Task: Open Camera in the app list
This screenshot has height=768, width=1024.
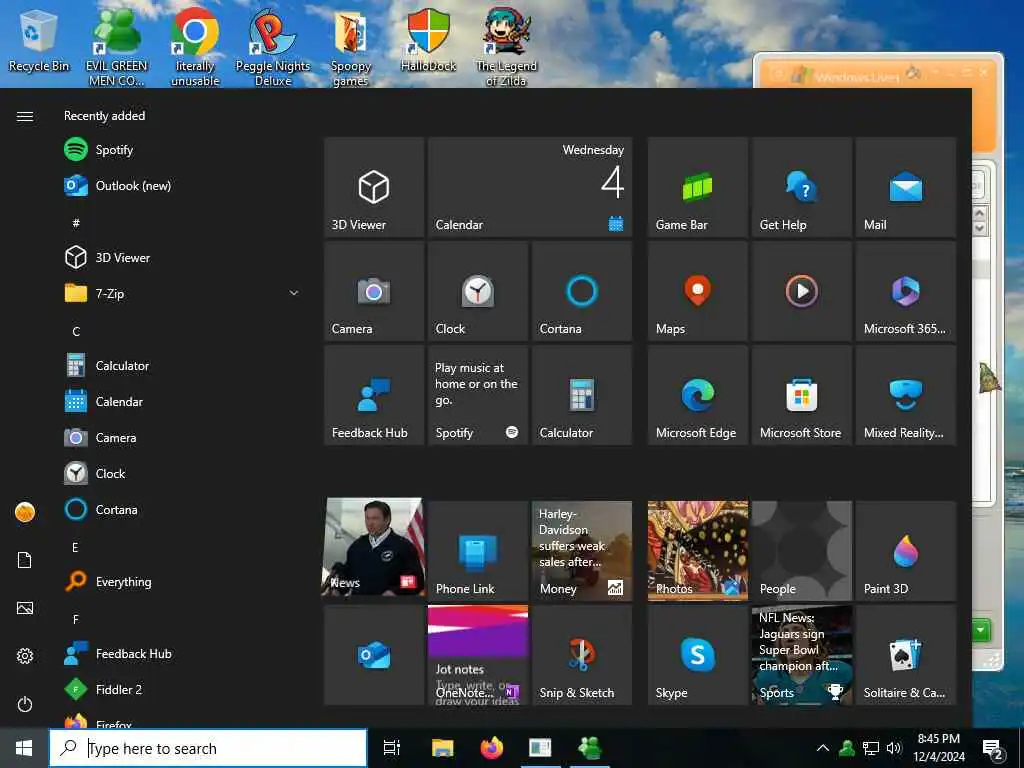Action: 183,438
